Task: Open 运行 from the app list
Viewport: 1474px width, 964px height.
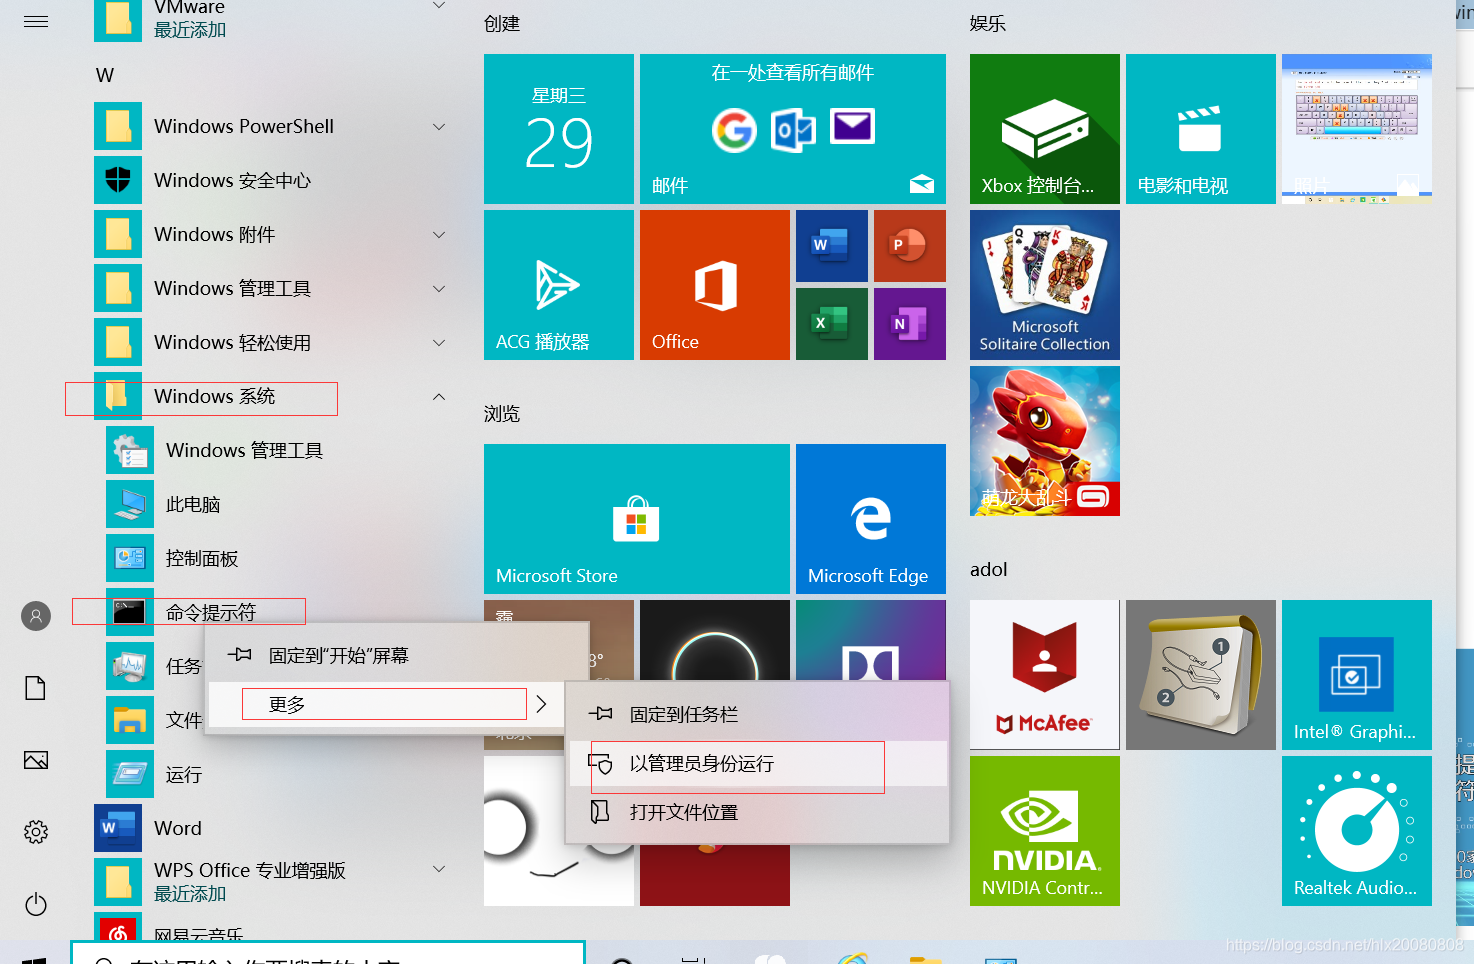Action: coord(183,775)
